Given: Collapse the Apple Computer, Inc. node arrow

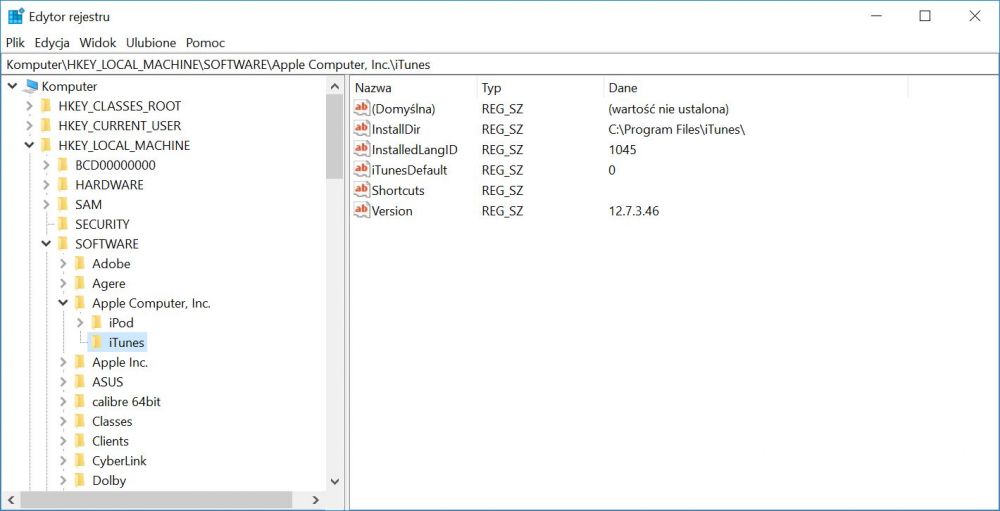Looking at the screenshot, I should (x=63, y=303).
